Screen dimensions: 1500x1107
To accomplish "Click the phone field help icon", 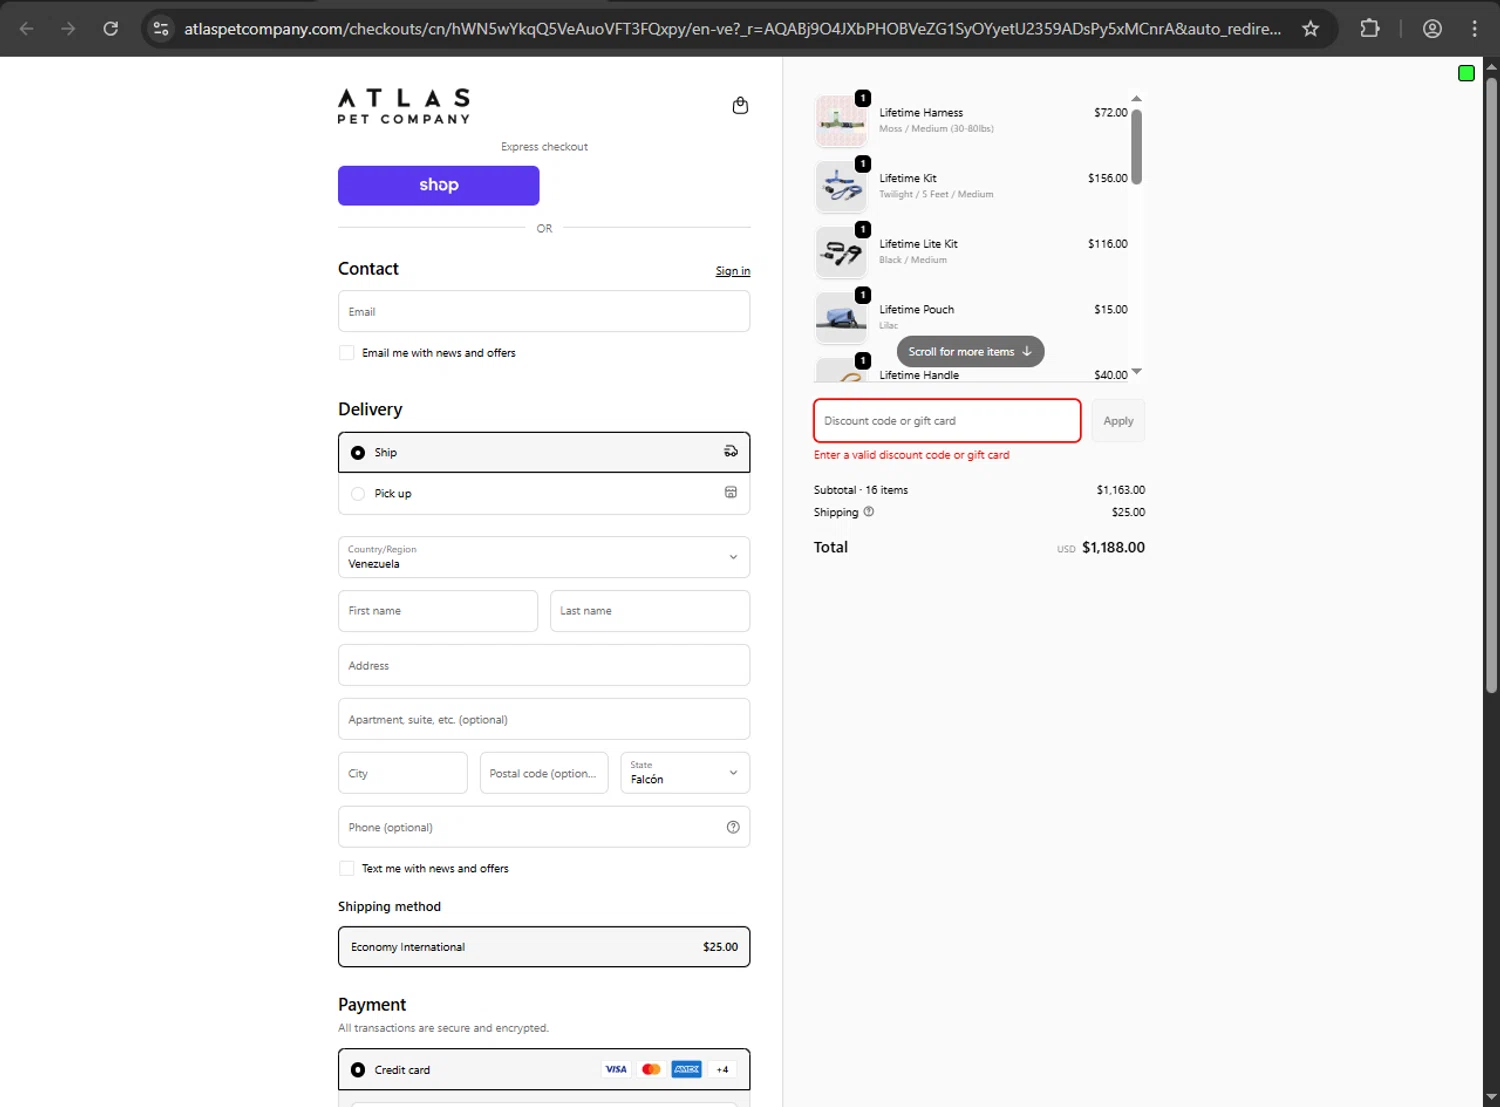I will (733, 827).
